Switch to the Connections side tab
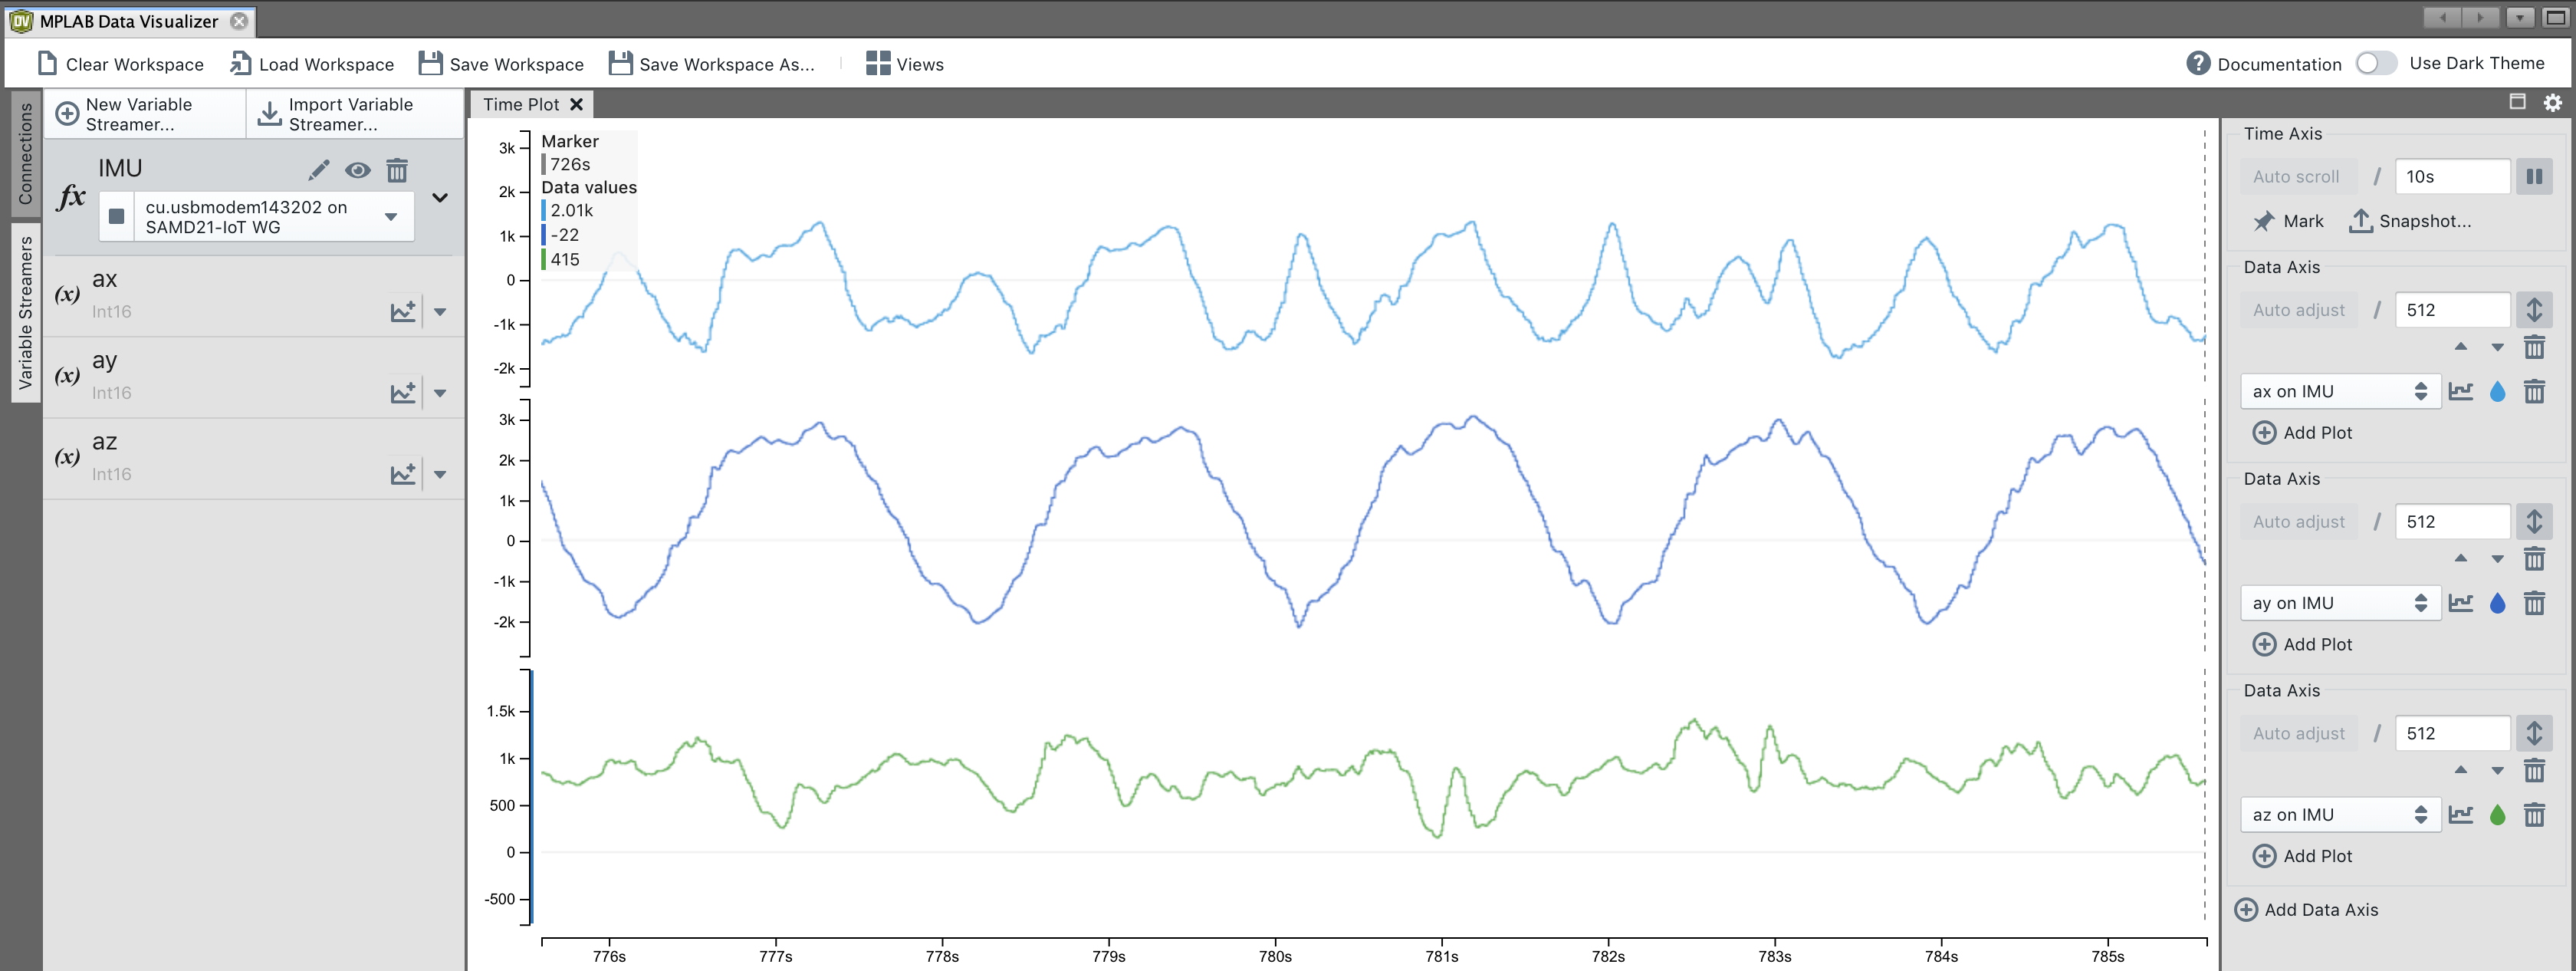 (25, 153)
